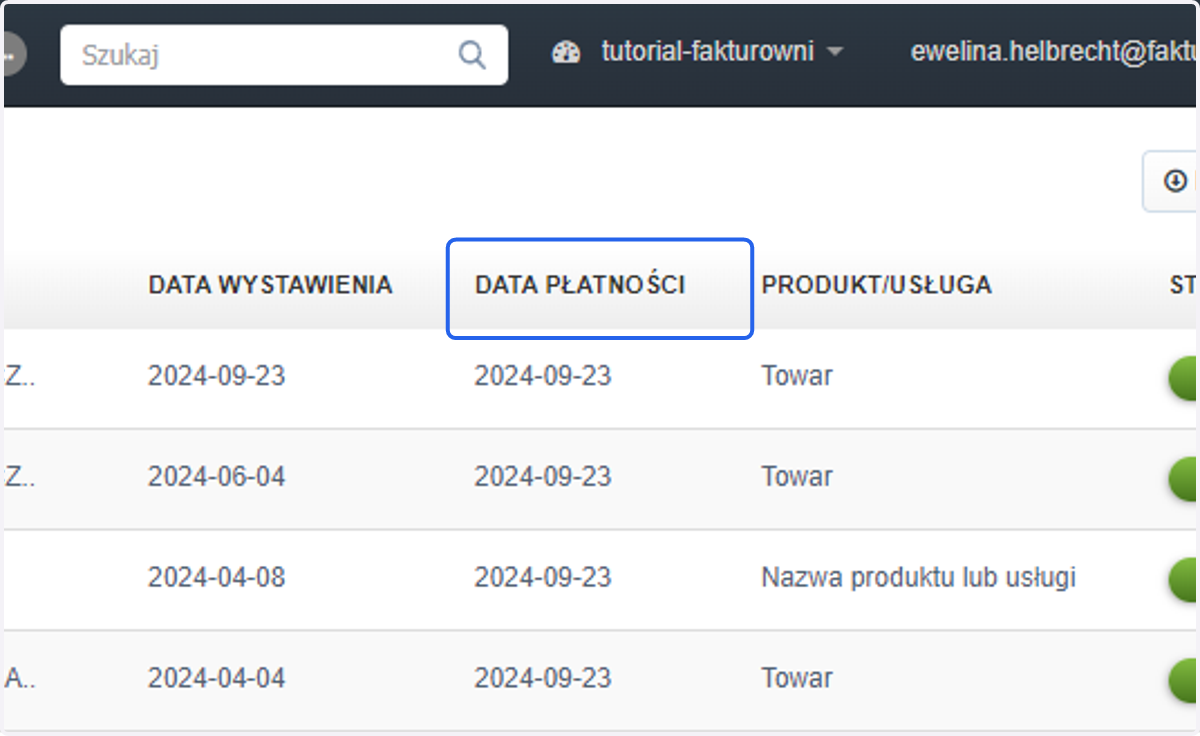Image resolution: width=1200 pixels, height=736 pixels.
Task: Sort by PRODUKT/USŁUGA column header
Action: click(876, 285)
